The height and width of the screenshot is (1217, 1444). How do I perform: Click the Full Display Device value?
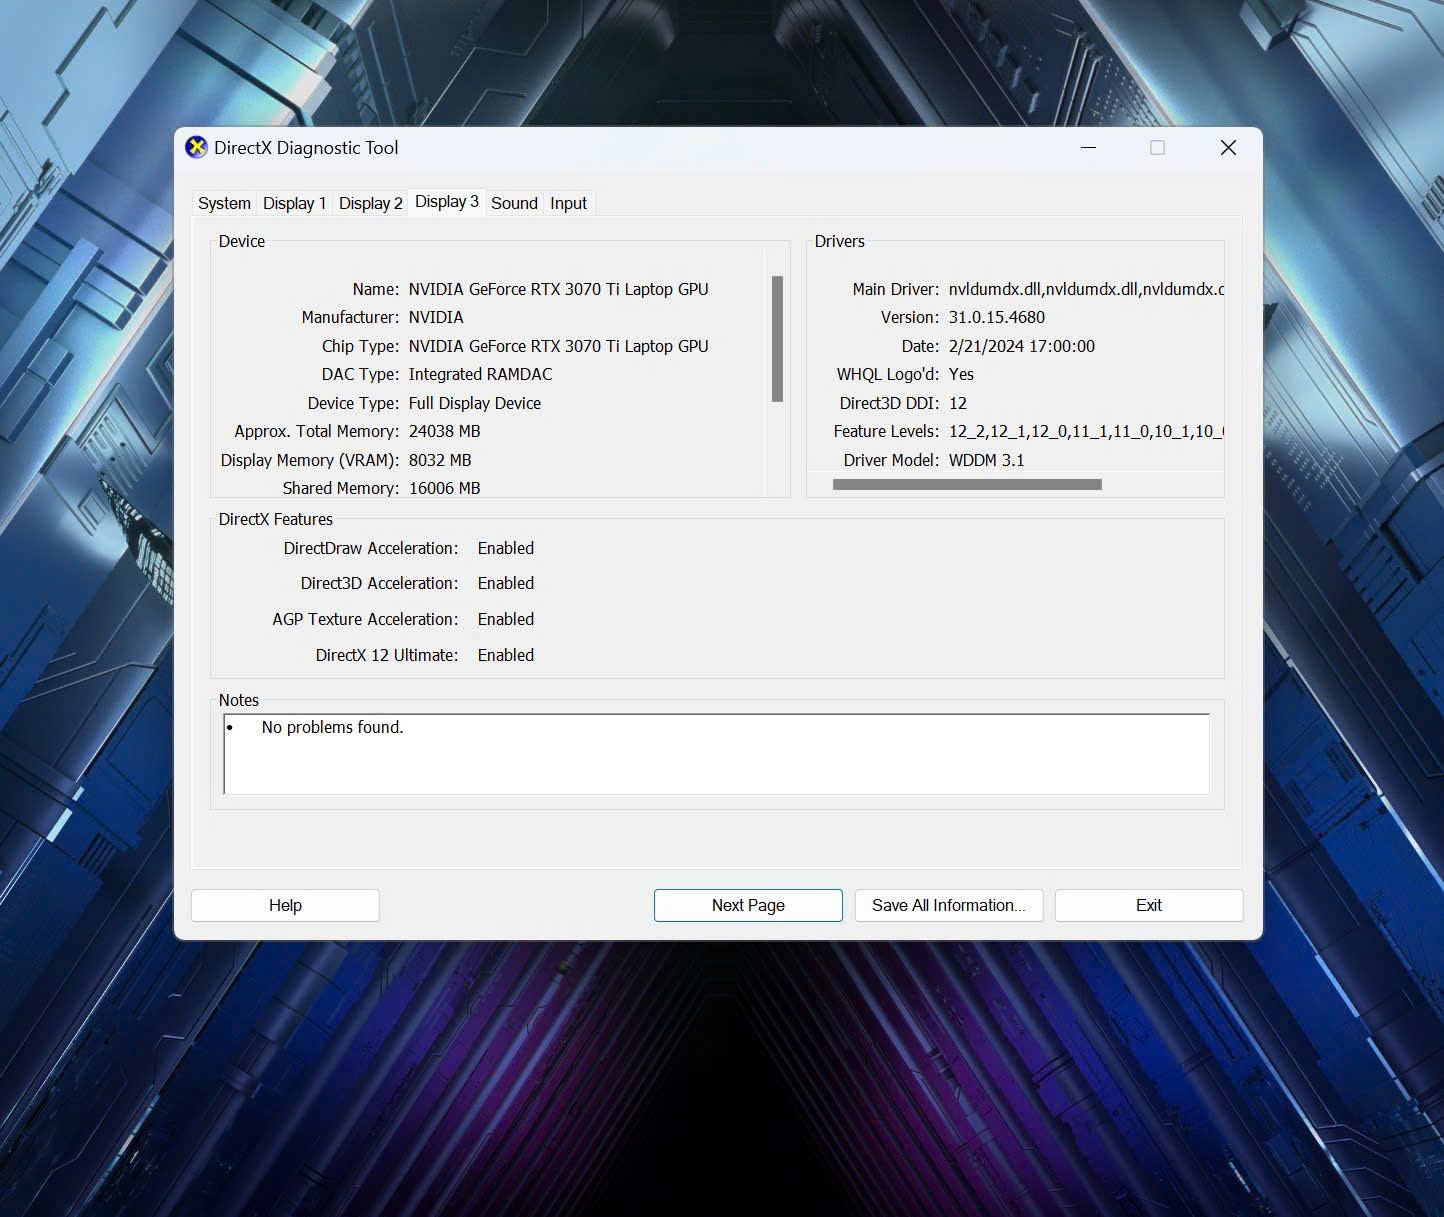[x=475, y=403]
